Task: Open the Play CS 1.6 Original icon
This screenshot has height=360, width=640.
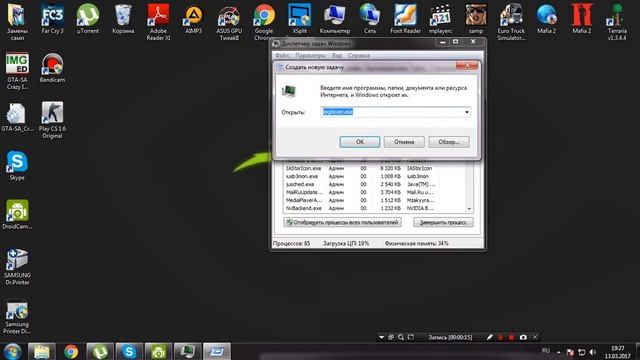Action: [52, 120]
